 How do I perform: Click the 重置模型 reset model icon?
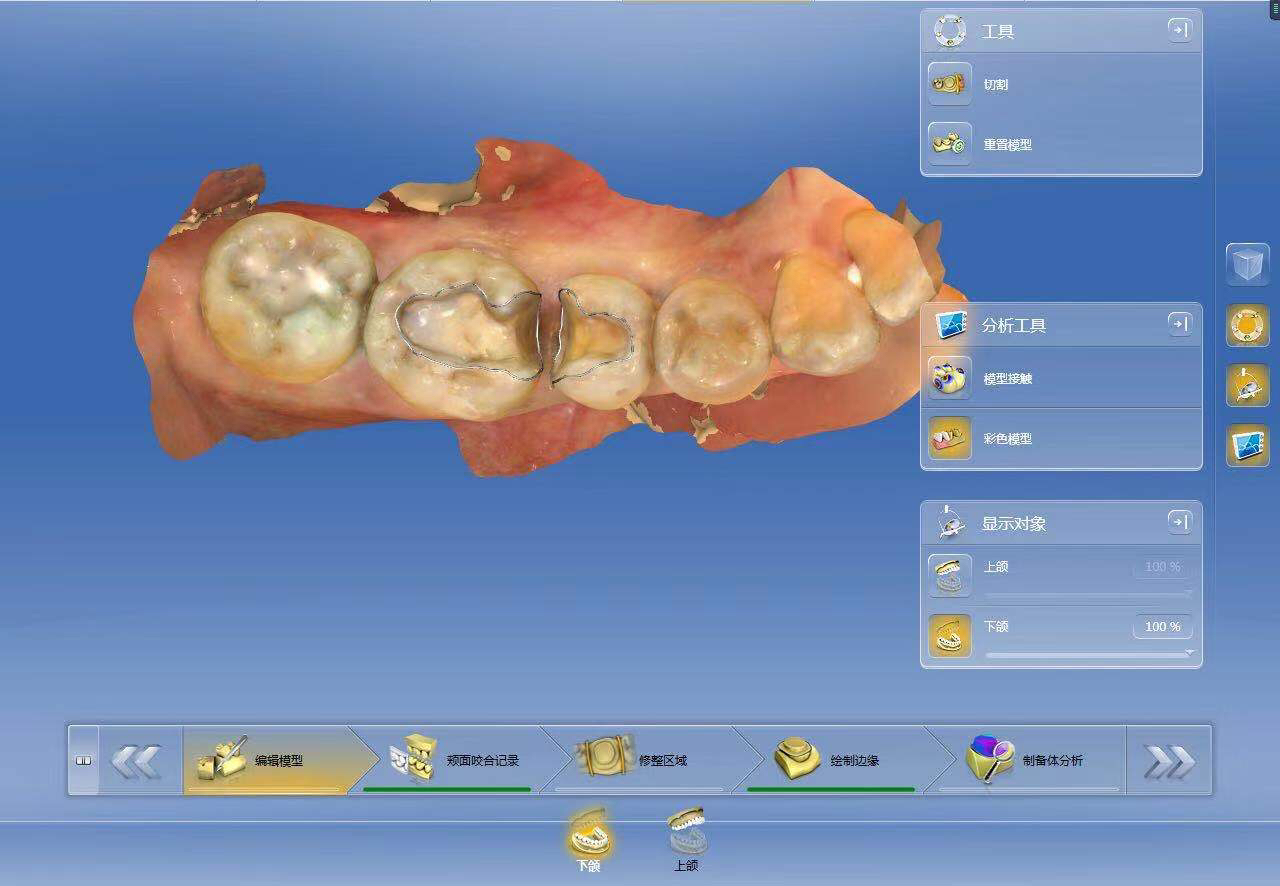[949, 144]
